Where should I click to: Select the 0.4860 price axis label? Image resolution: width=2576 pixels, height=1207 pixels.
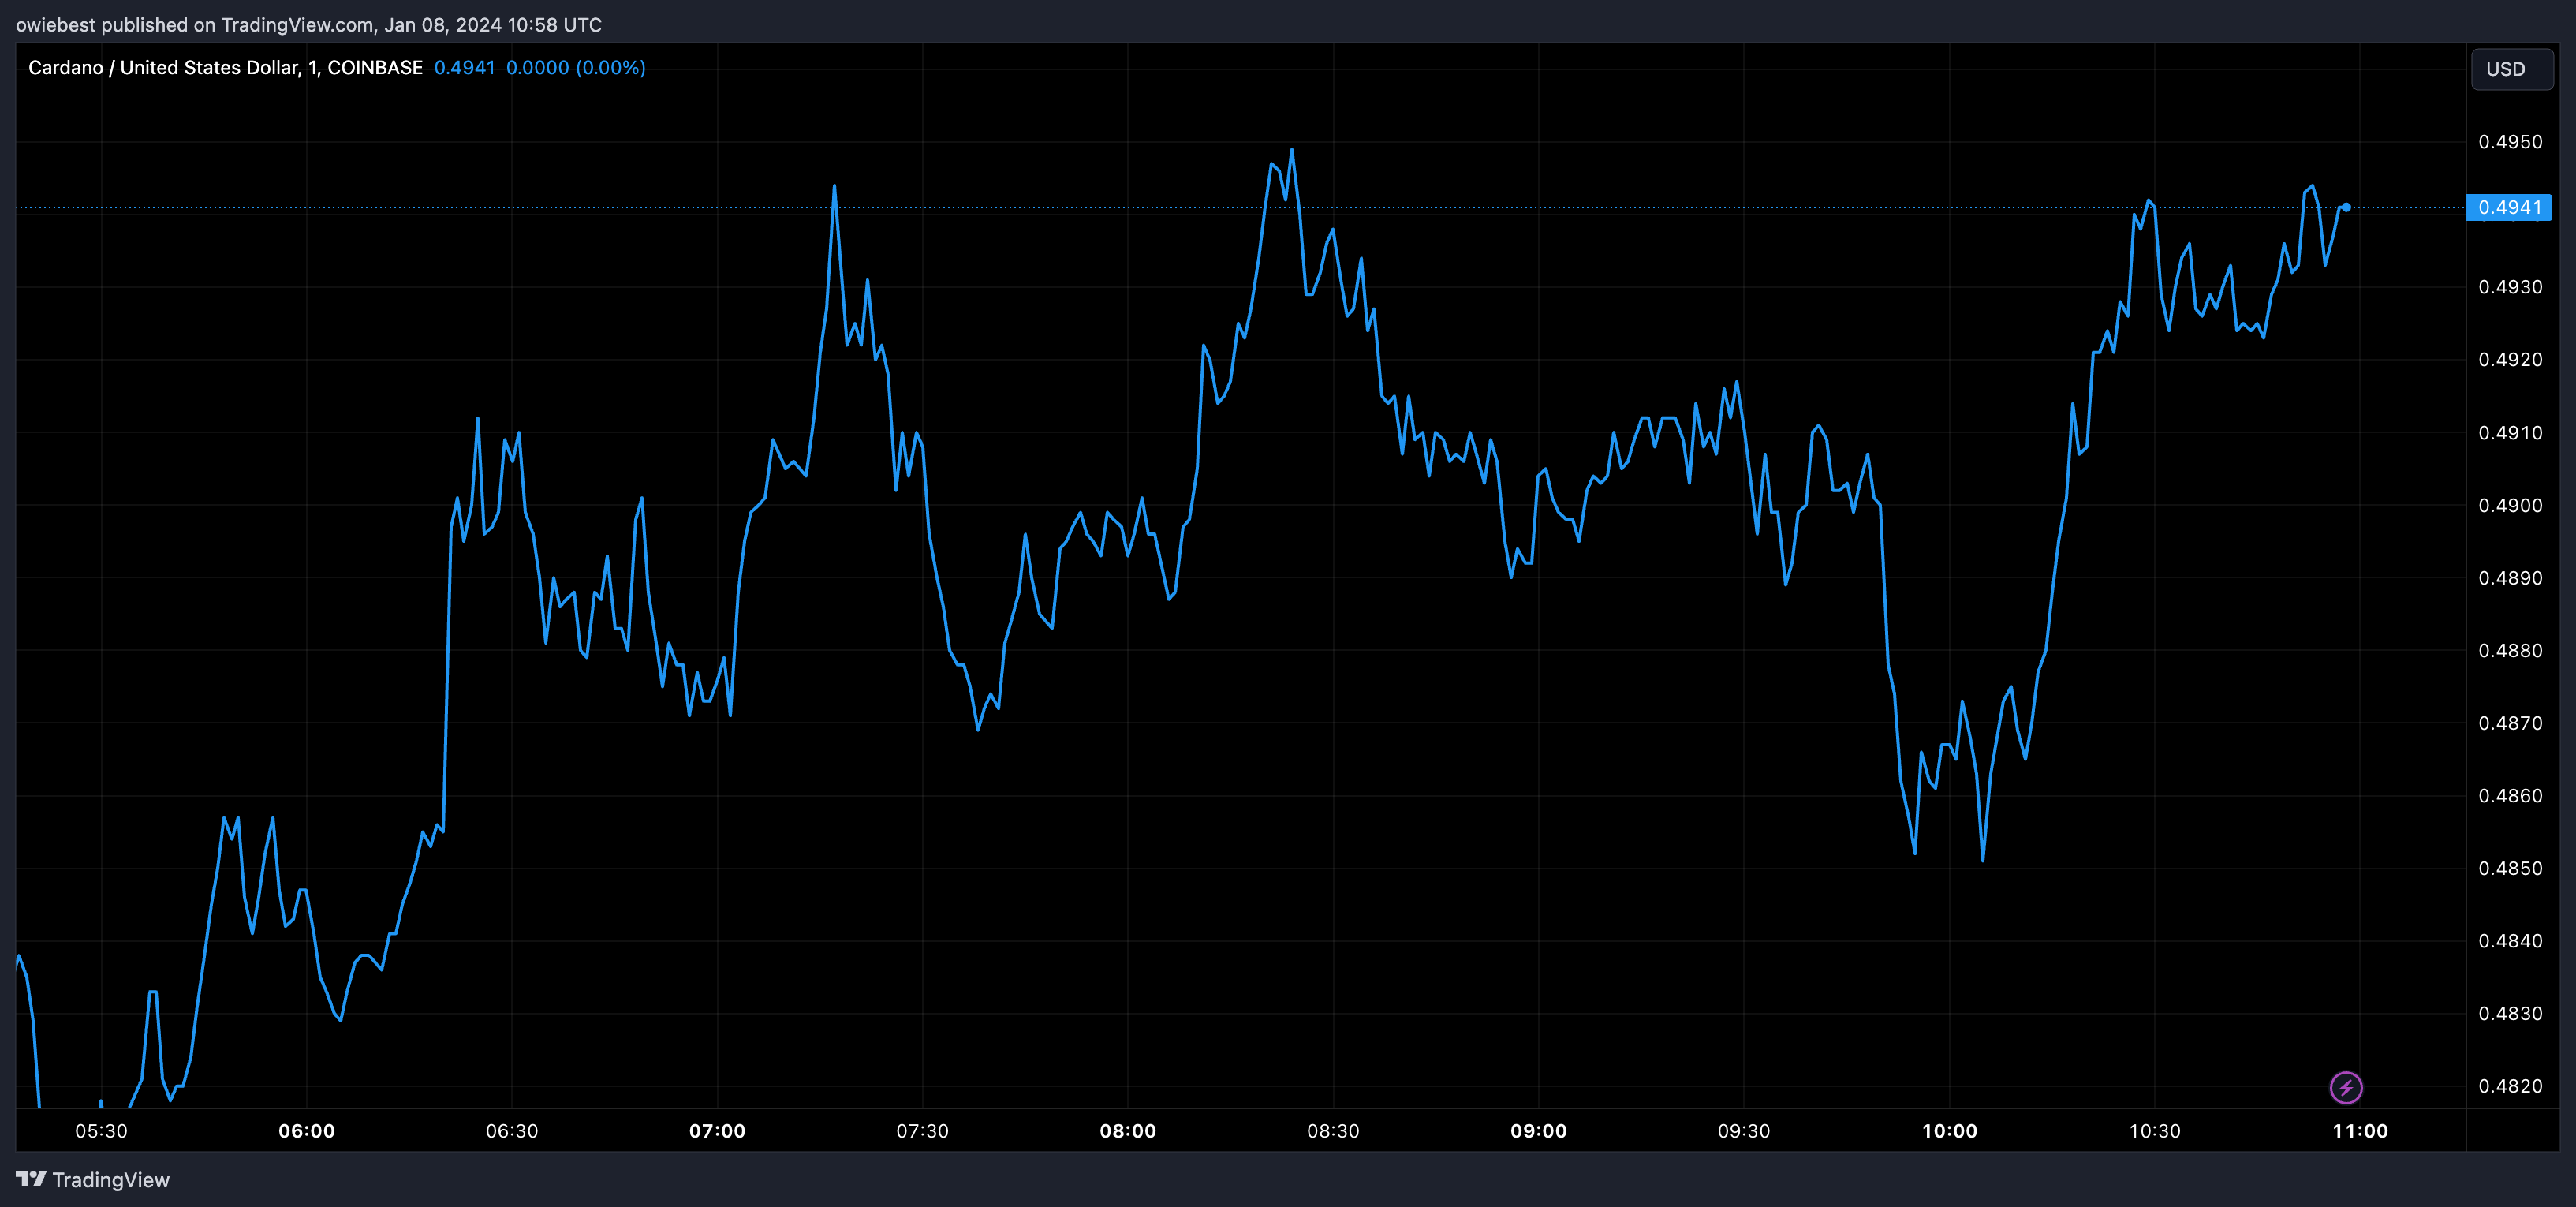[2510, 796]
